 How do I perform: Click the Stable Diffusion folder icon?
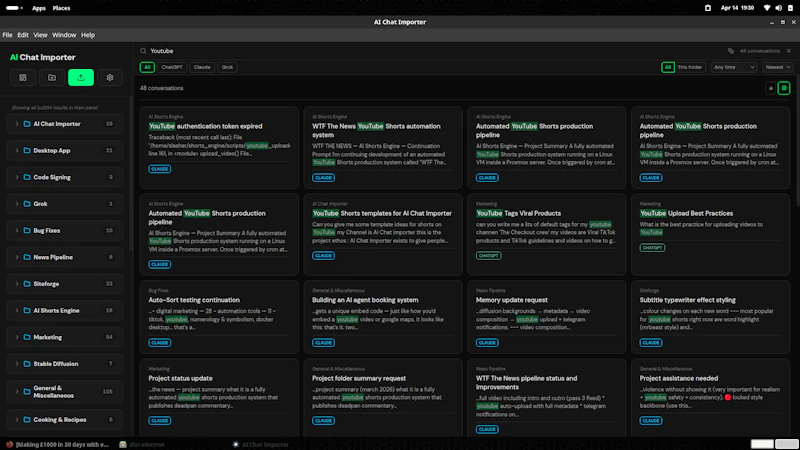pos(27,364)
